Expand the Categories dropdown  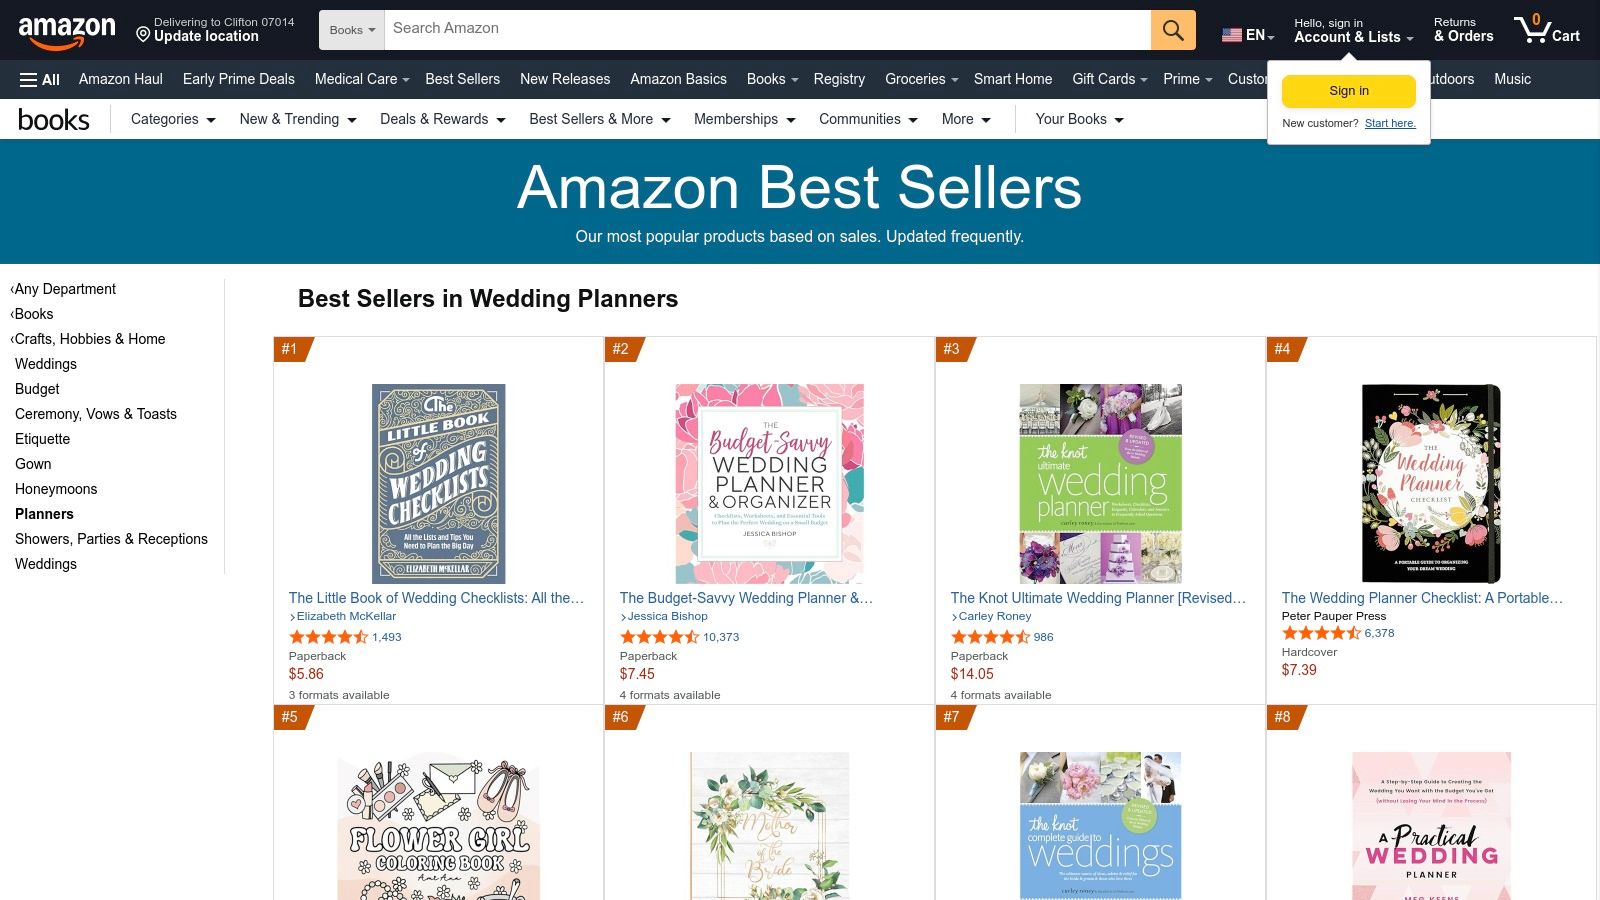pos(173,119)
